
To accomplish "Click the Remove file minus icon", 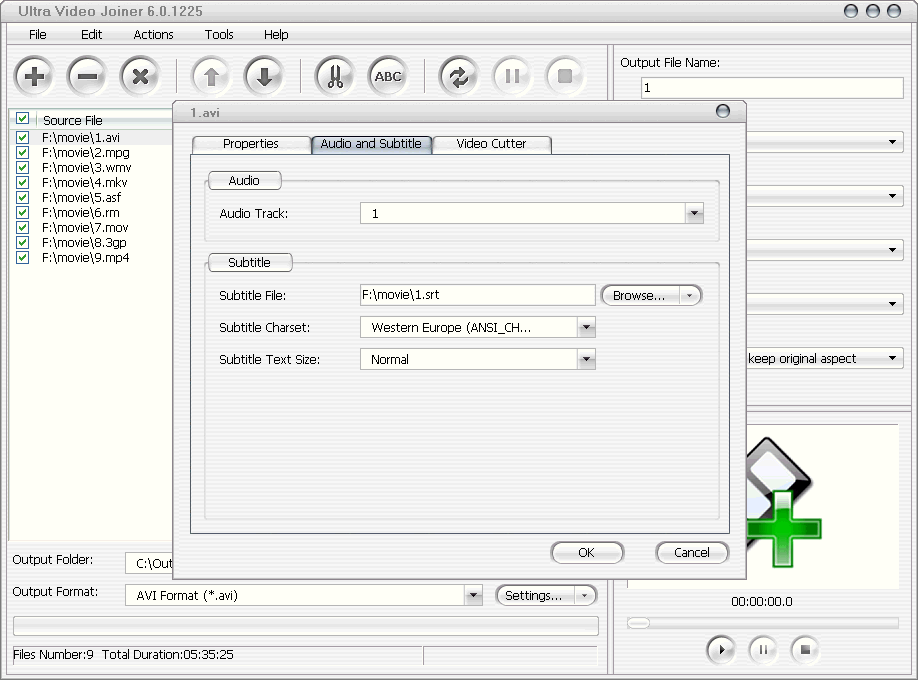I will point(86,75).
